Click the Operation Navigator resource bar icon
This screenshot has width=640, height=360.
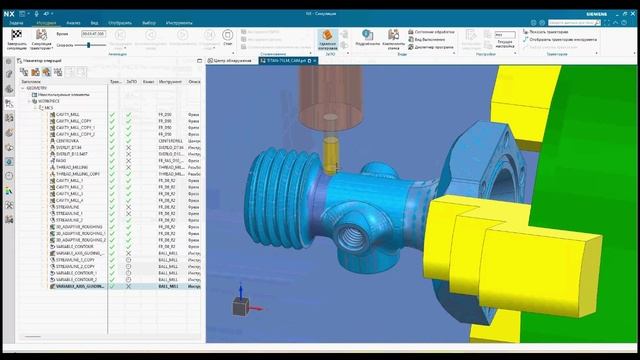coord(9,104)
